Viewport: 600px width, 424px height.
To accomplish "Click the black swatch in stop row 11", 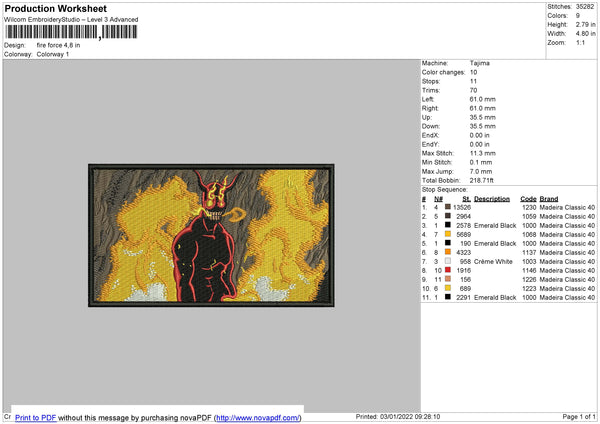I will (448, 297).
